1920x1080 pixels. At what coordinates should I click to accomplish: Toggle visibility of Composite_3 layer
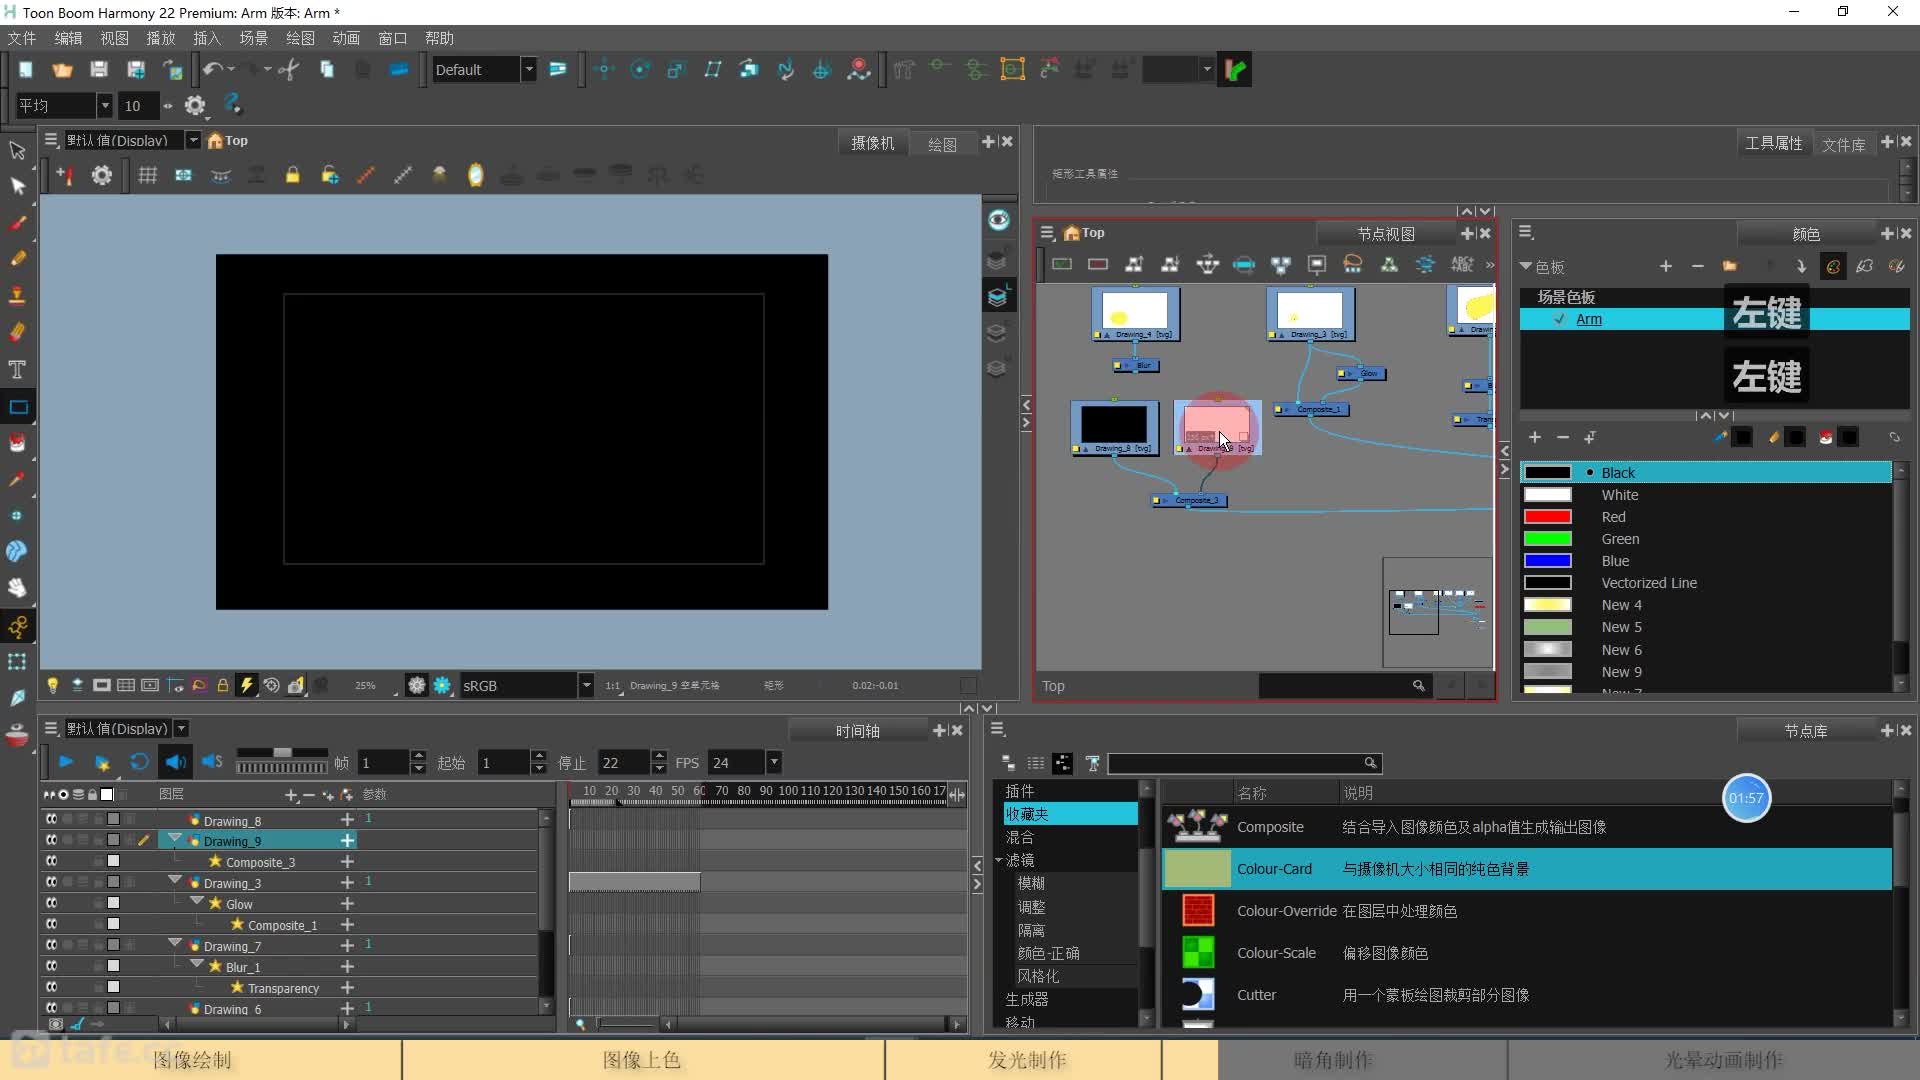[51, 861]
